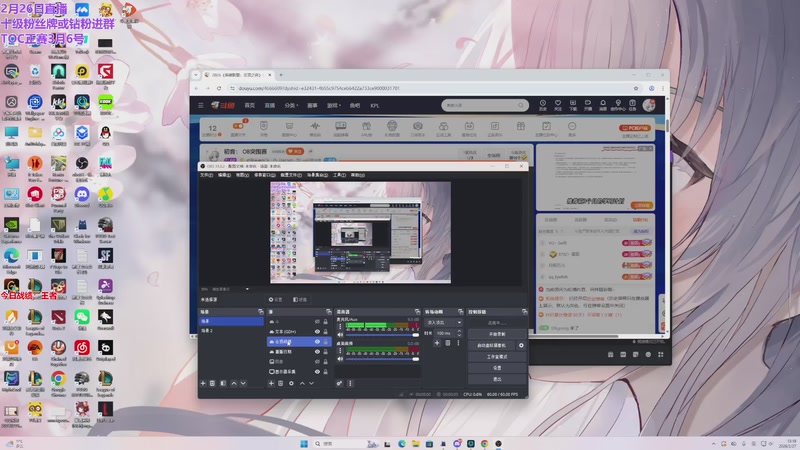Open source properties button above sources panel
This screenshot has height=450, width=800.
(275, 299)
